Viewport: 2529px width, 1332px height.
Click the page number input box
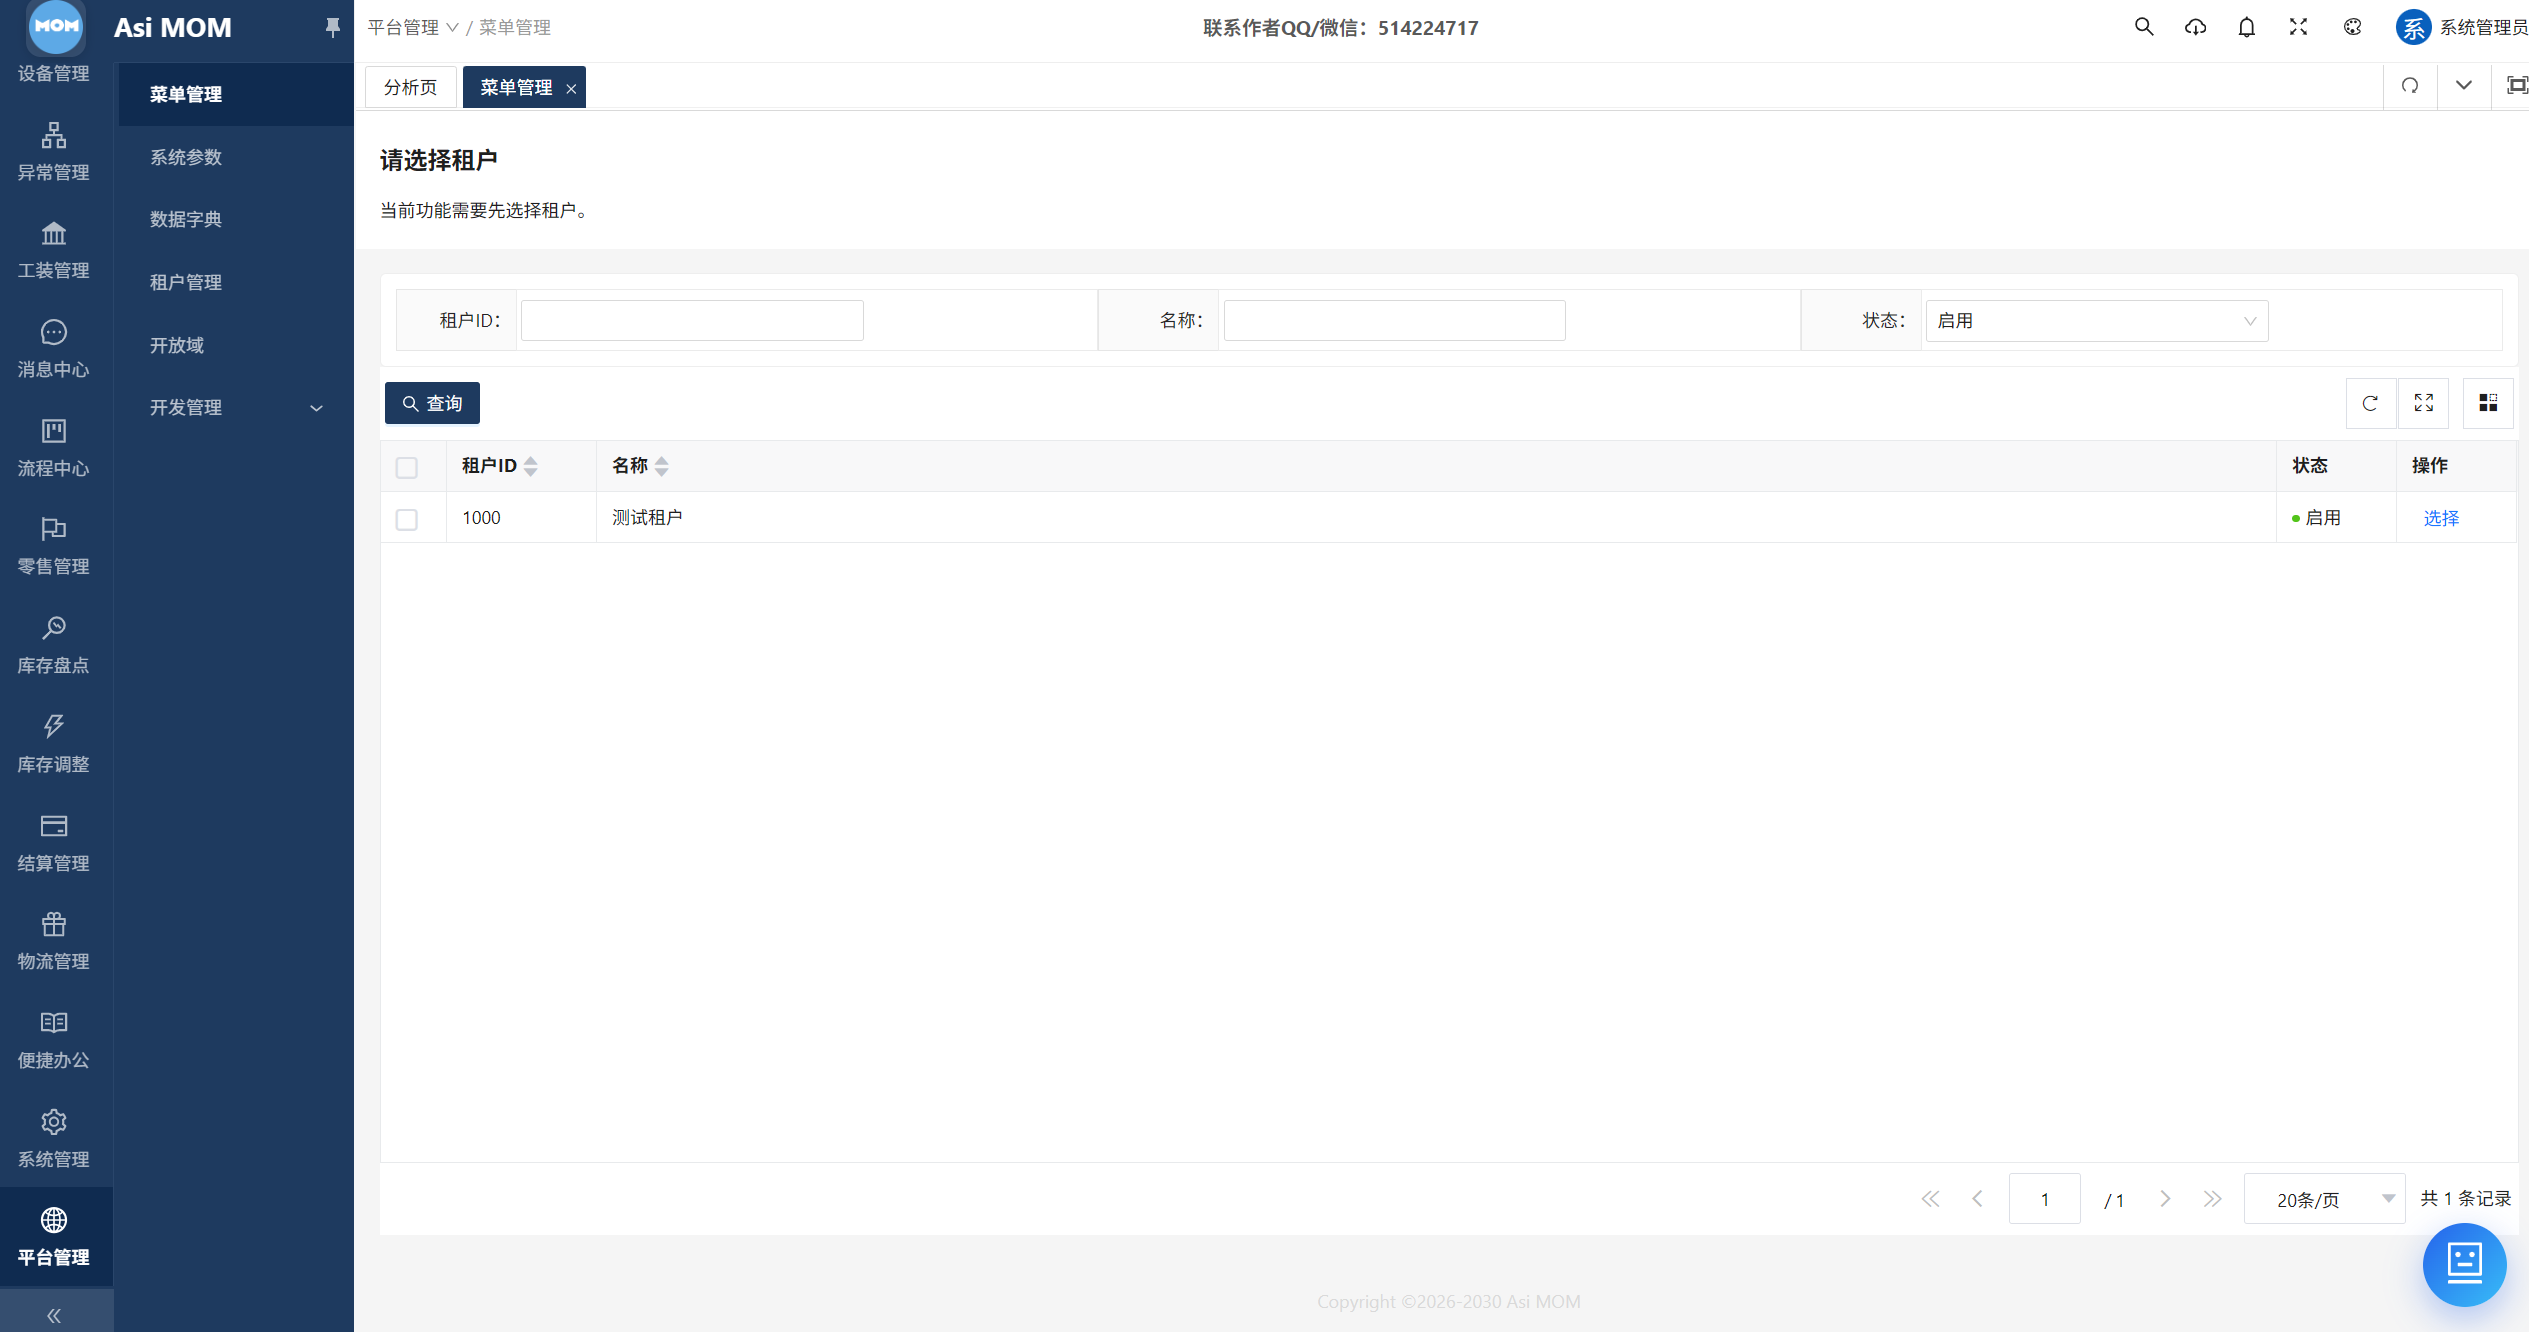click(2044, 1199)
